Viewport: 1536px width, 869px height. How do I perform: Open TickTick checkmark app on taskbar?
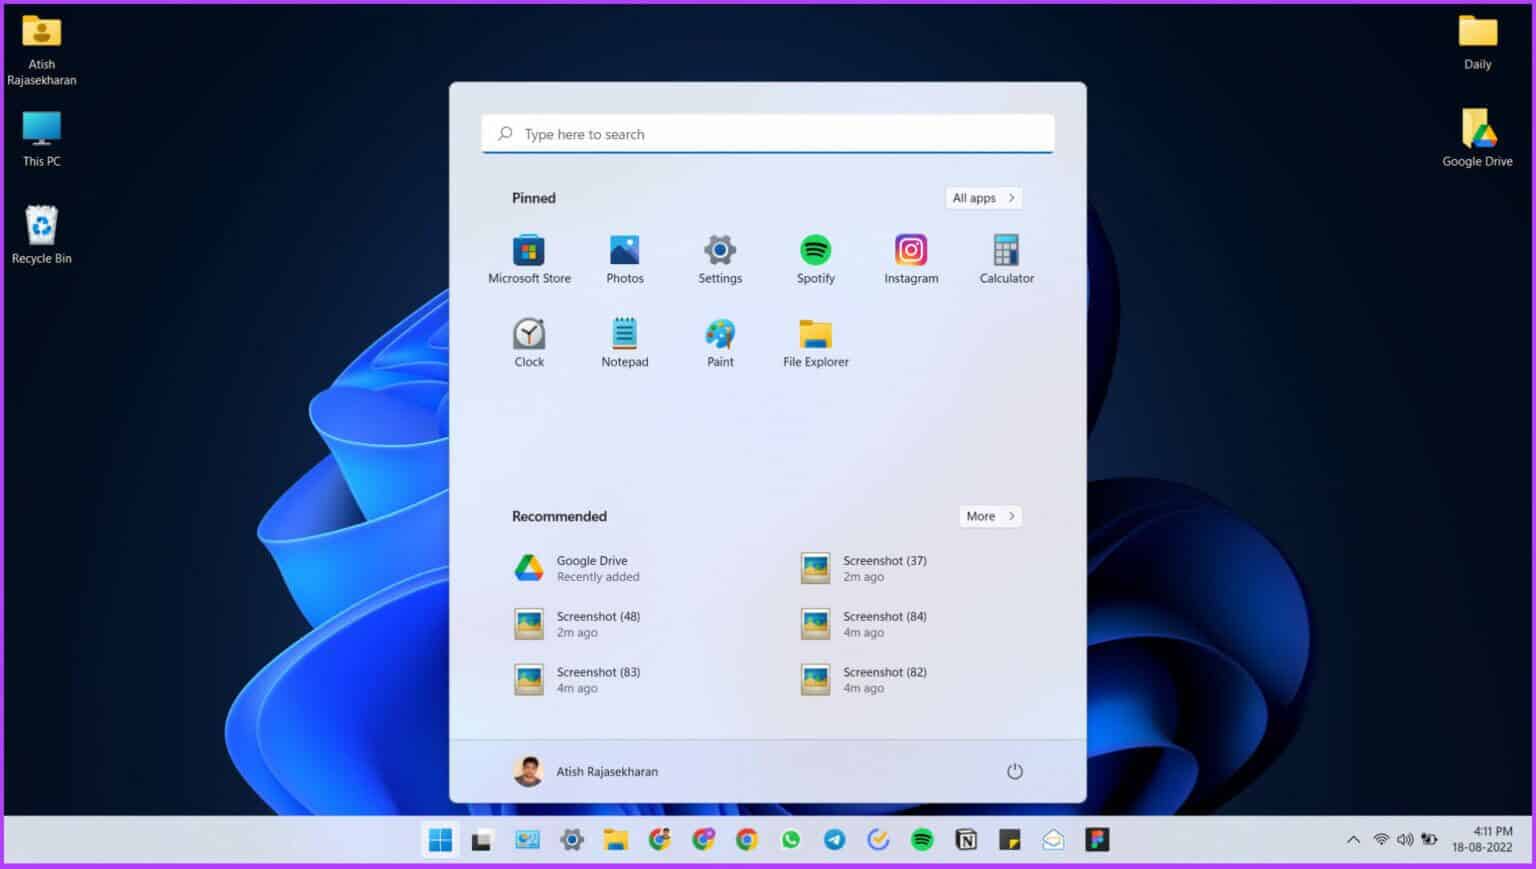pyautogui.click(x=878, y=840)
